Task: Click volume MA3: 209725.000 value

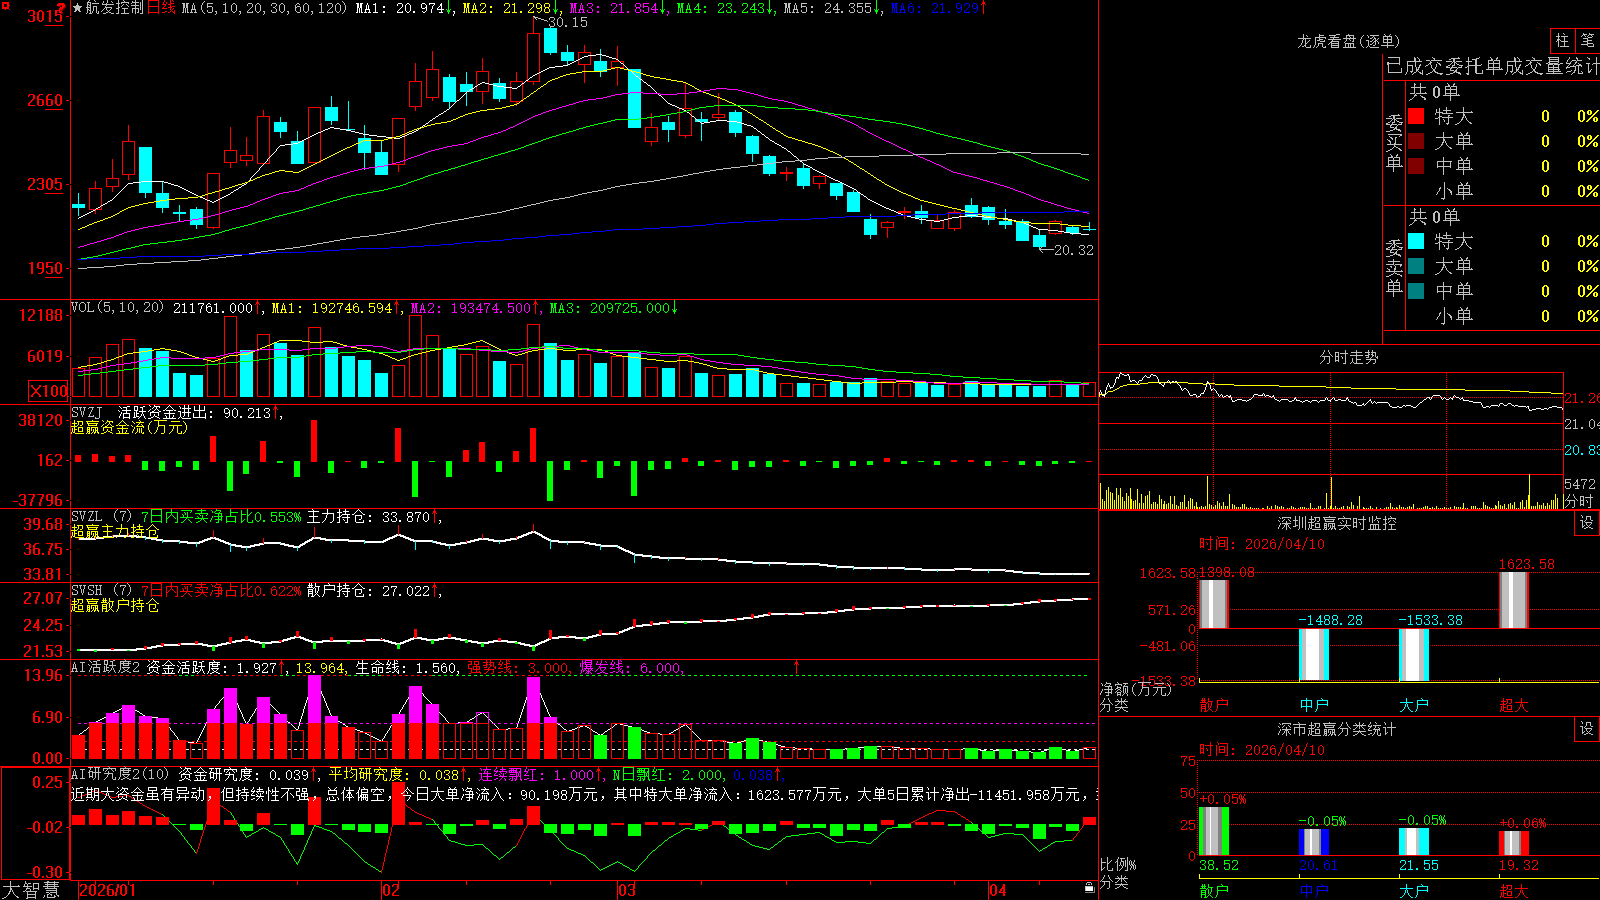Action: coord(613,308)
